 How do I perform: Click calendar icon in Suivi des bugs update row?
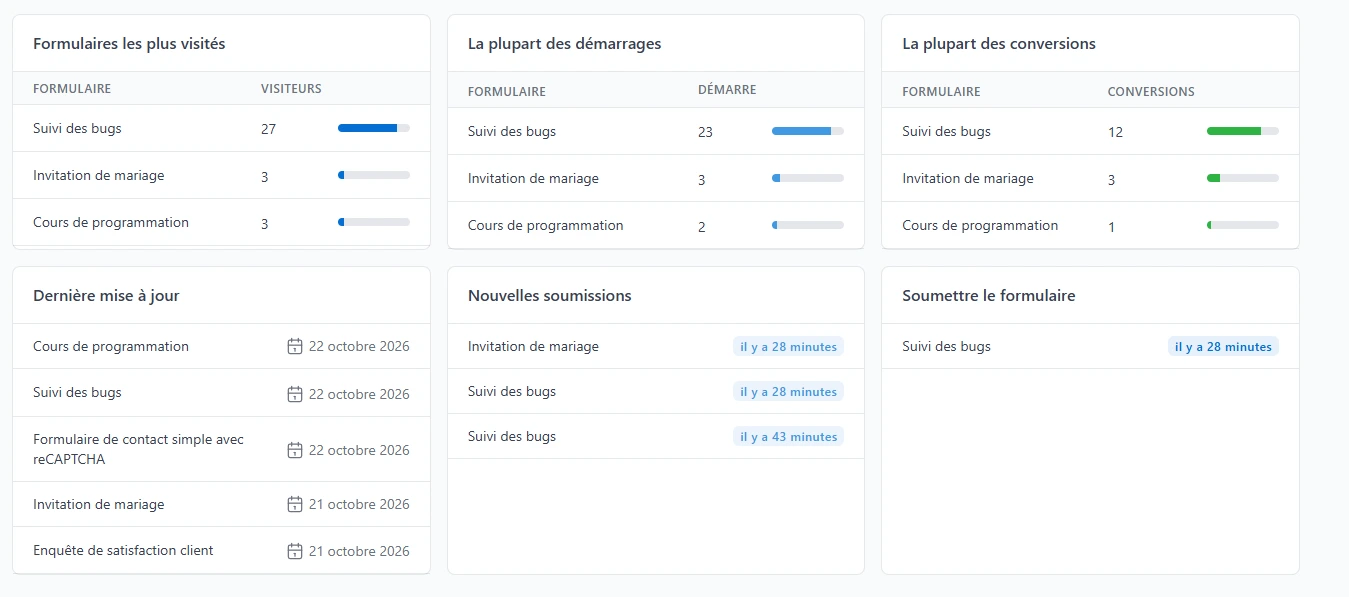295,394
